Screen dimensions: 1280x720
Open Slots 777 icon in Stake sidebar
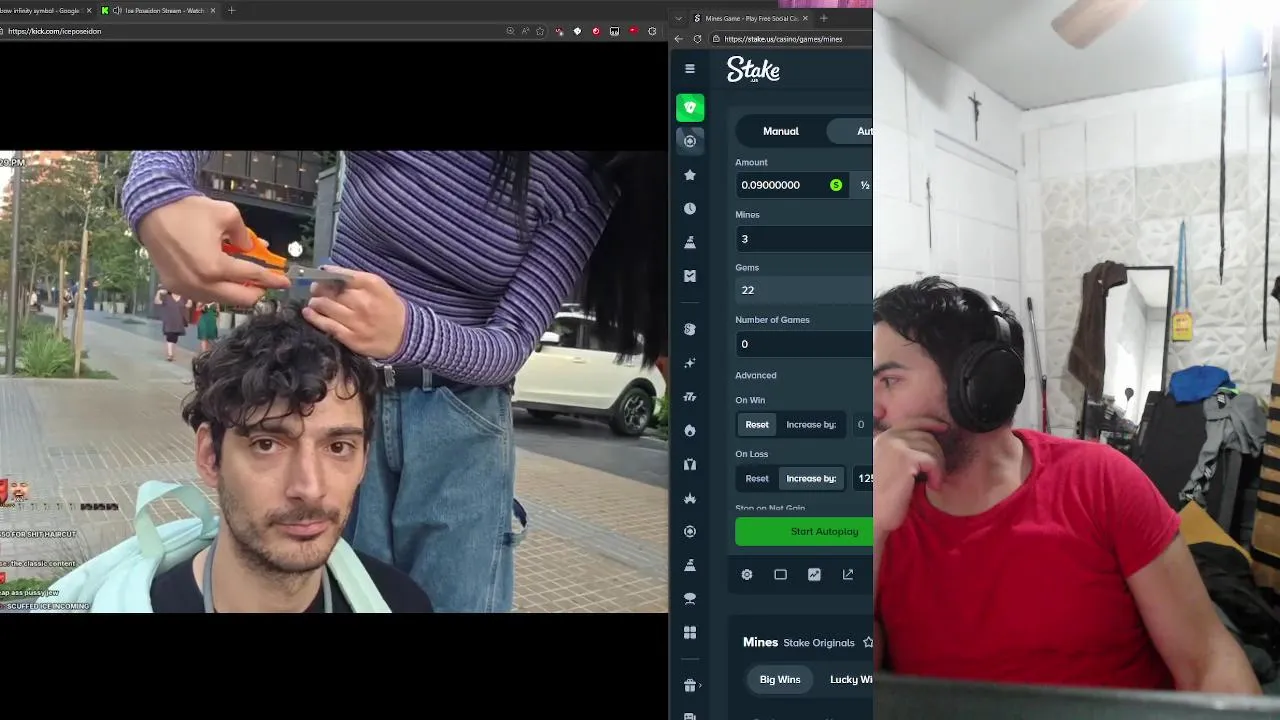coord(690,397)
